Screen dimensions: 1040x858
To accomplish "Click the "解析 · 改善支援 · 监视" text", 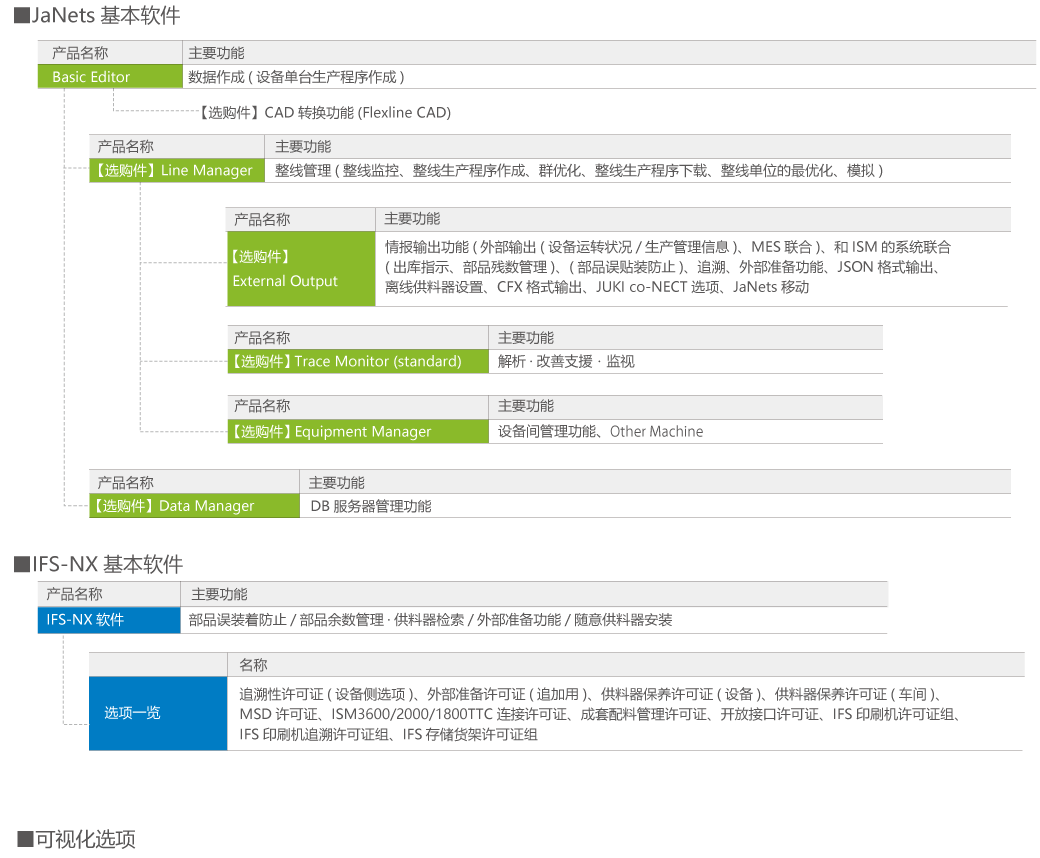I will tap(566, 361).
